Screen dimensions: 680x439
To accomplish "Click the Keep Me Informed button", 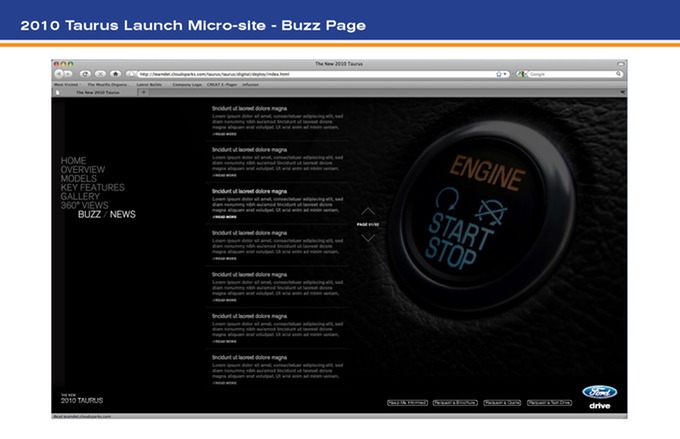I will 407,403.
